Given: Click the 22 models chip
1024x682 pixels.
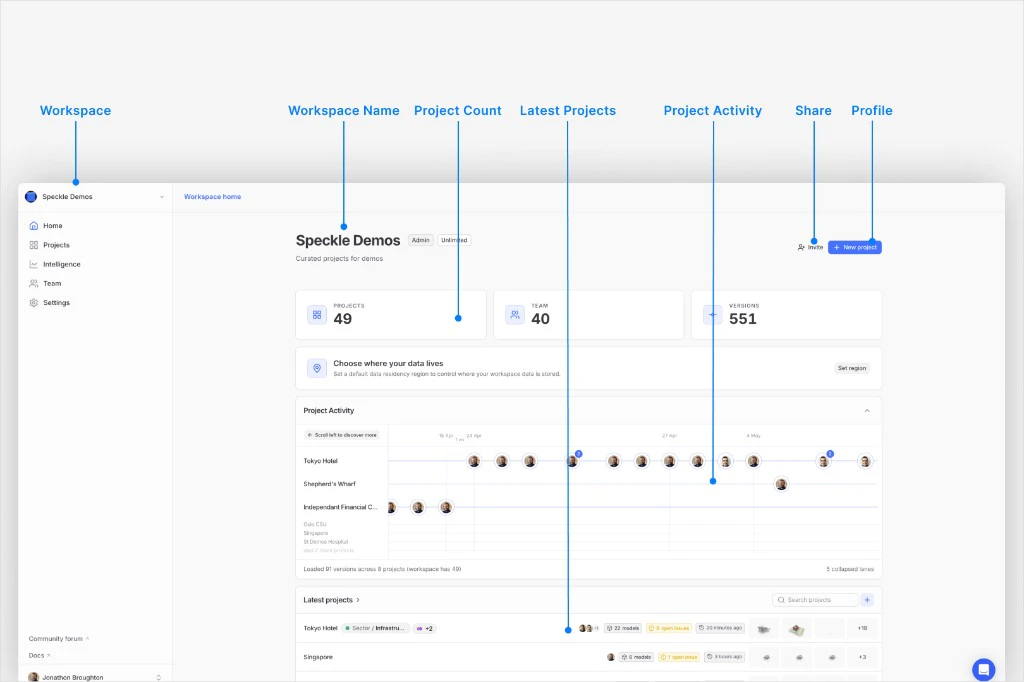Looking at the screenshot, I should pos(623,628).
